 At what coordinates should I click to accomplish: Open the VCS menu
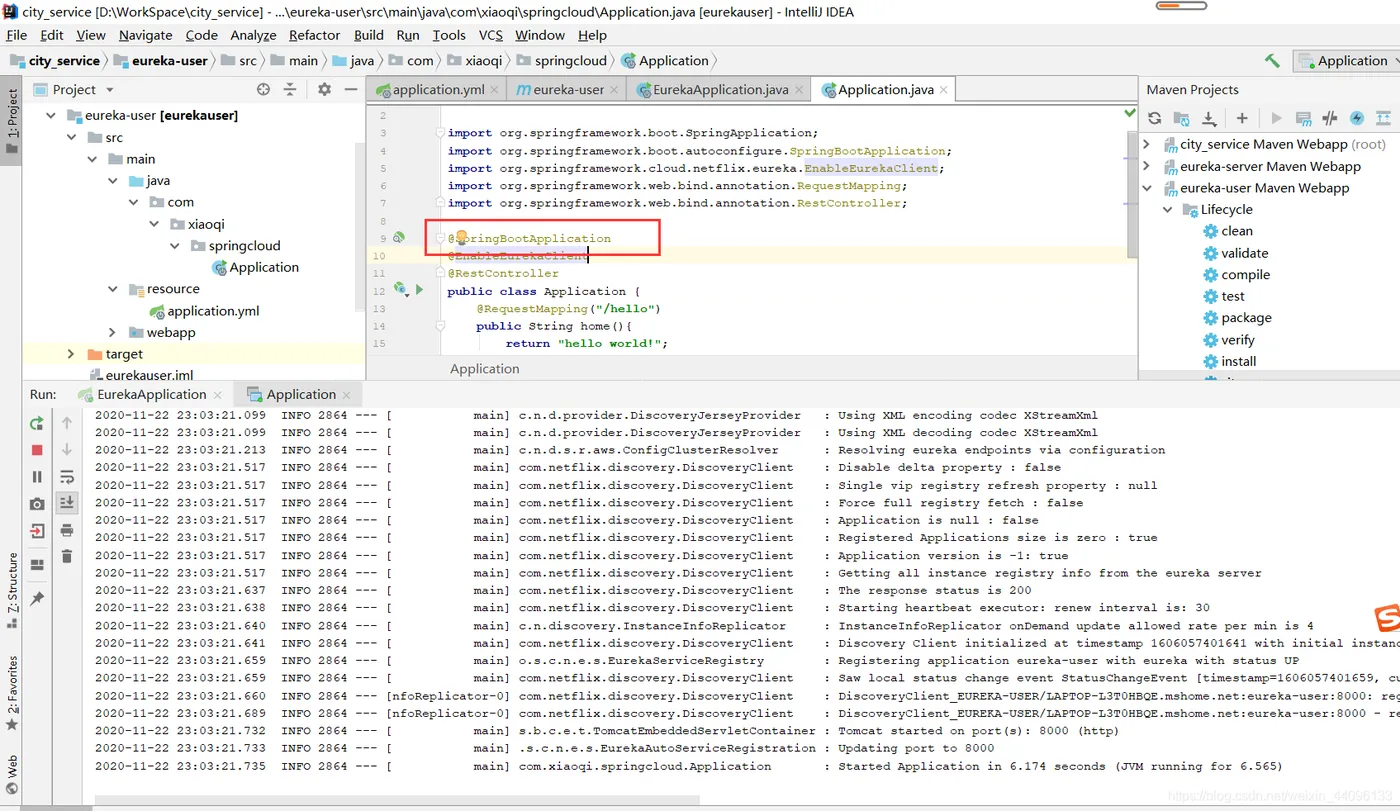pos(490,35)
